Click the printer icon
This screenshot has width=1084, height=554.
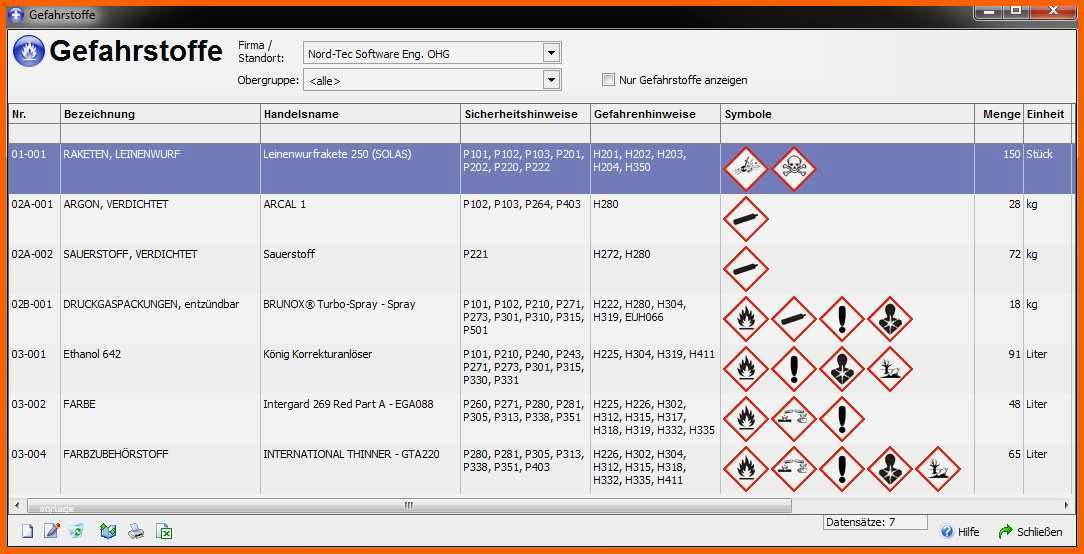click(x=136, y=531)
